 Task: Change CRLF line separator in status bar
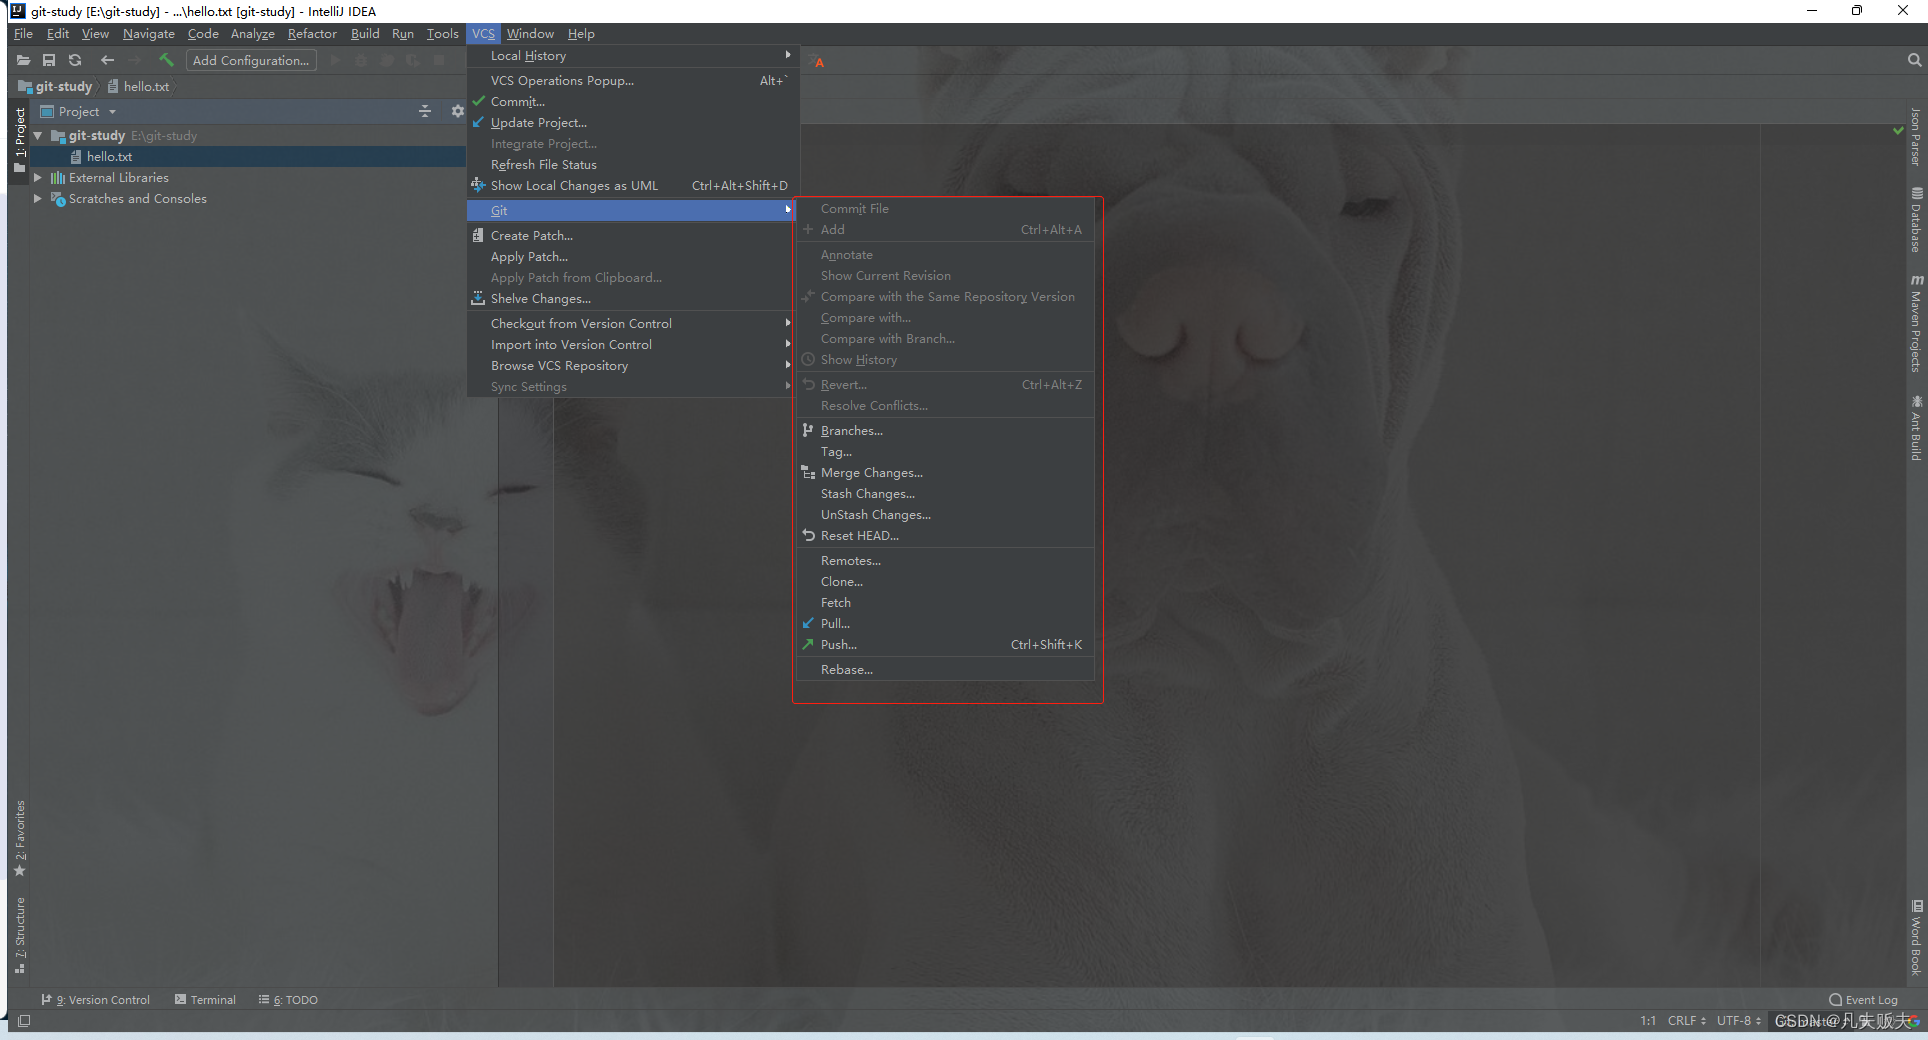pyautogui.click(x=1686, y=1020)
